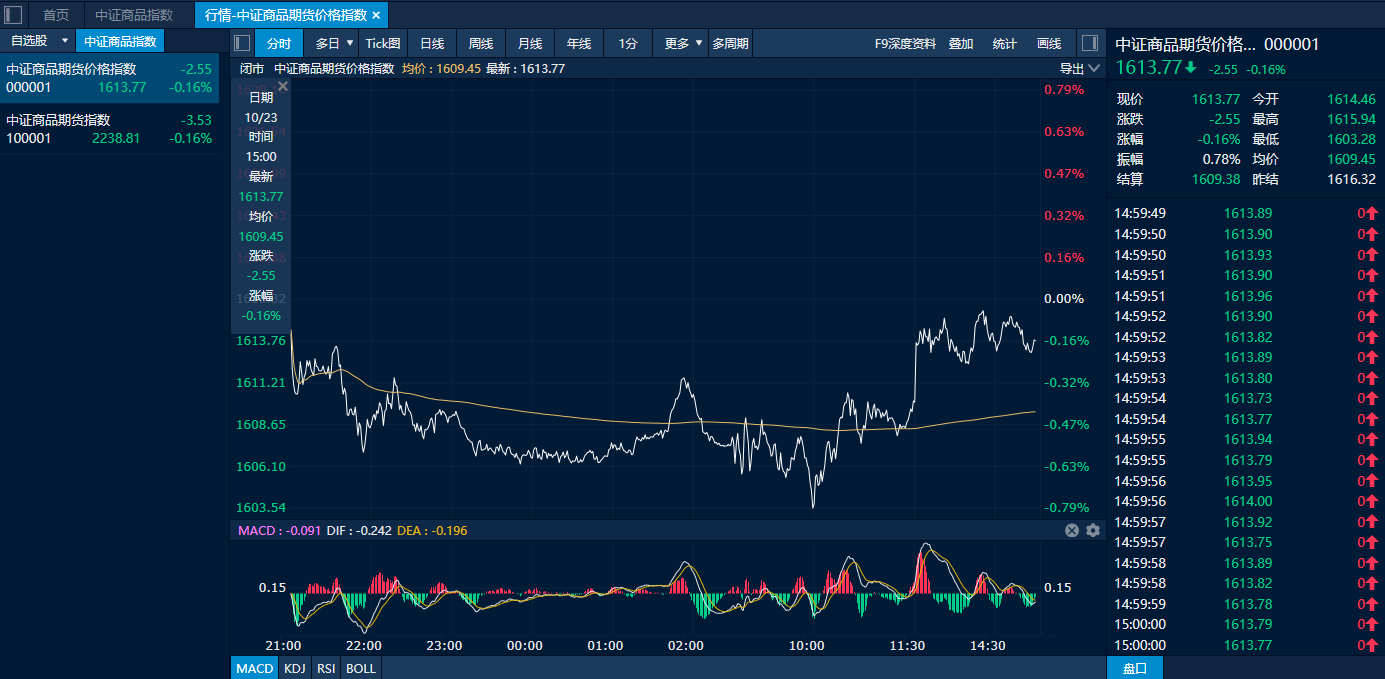This screenshot has width=1385, height=679.
Task: Click the 昨结 value 1616.32
Action: (x=1352, y=179)
